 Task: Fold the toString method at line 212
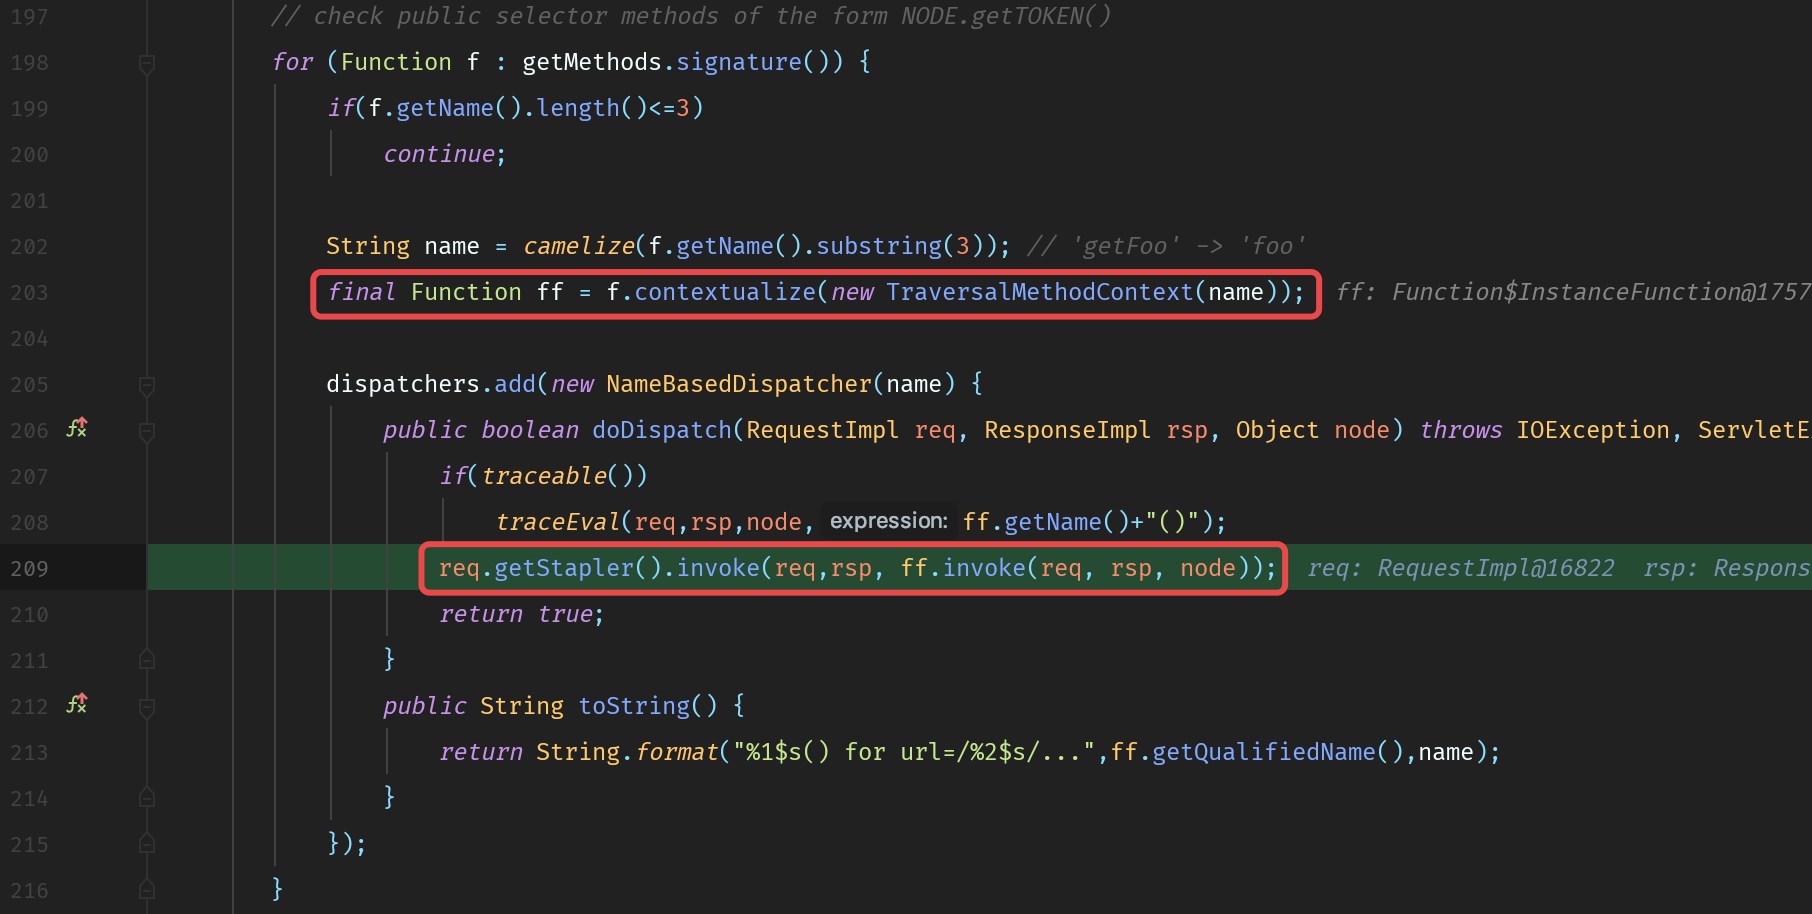[x=147, y=708]
